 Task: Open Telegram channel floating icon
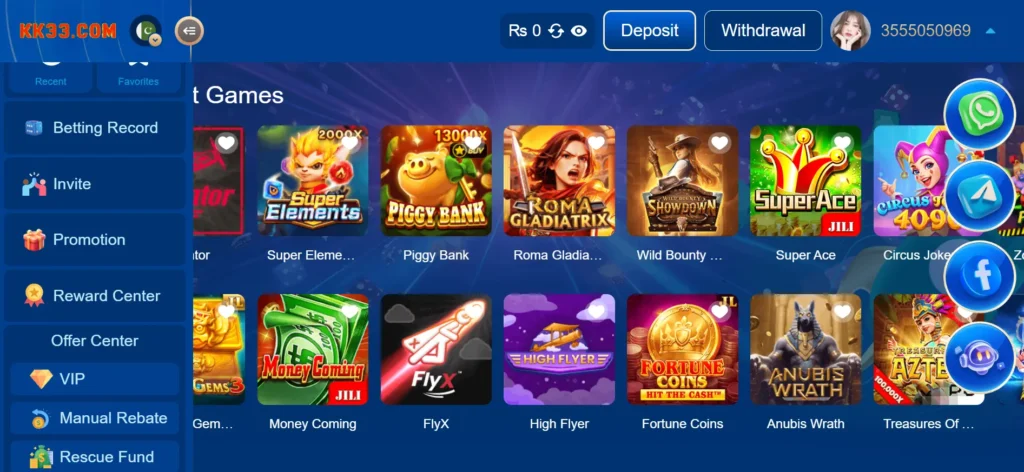(979, 196)
